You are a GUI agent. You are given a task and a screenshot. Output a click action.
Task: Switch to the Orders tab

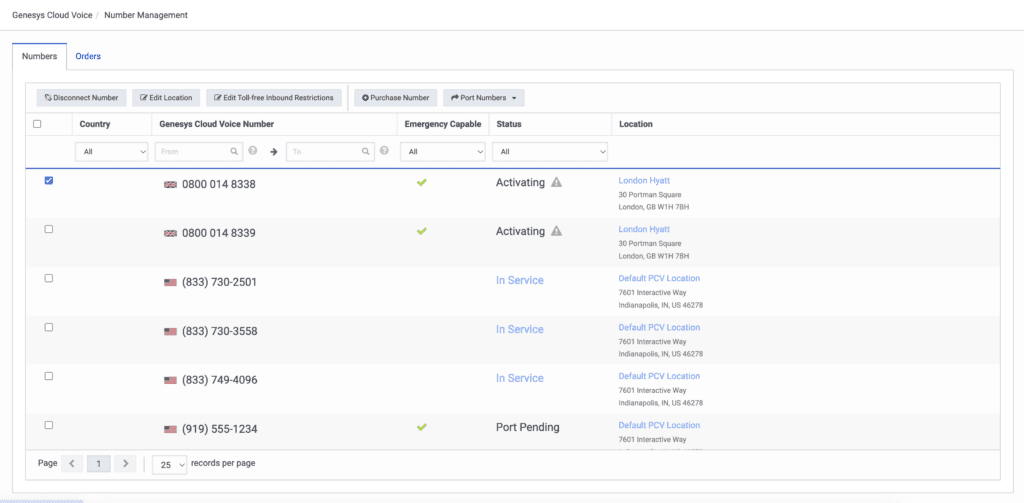pyautogui.click(x=88, y=56)
